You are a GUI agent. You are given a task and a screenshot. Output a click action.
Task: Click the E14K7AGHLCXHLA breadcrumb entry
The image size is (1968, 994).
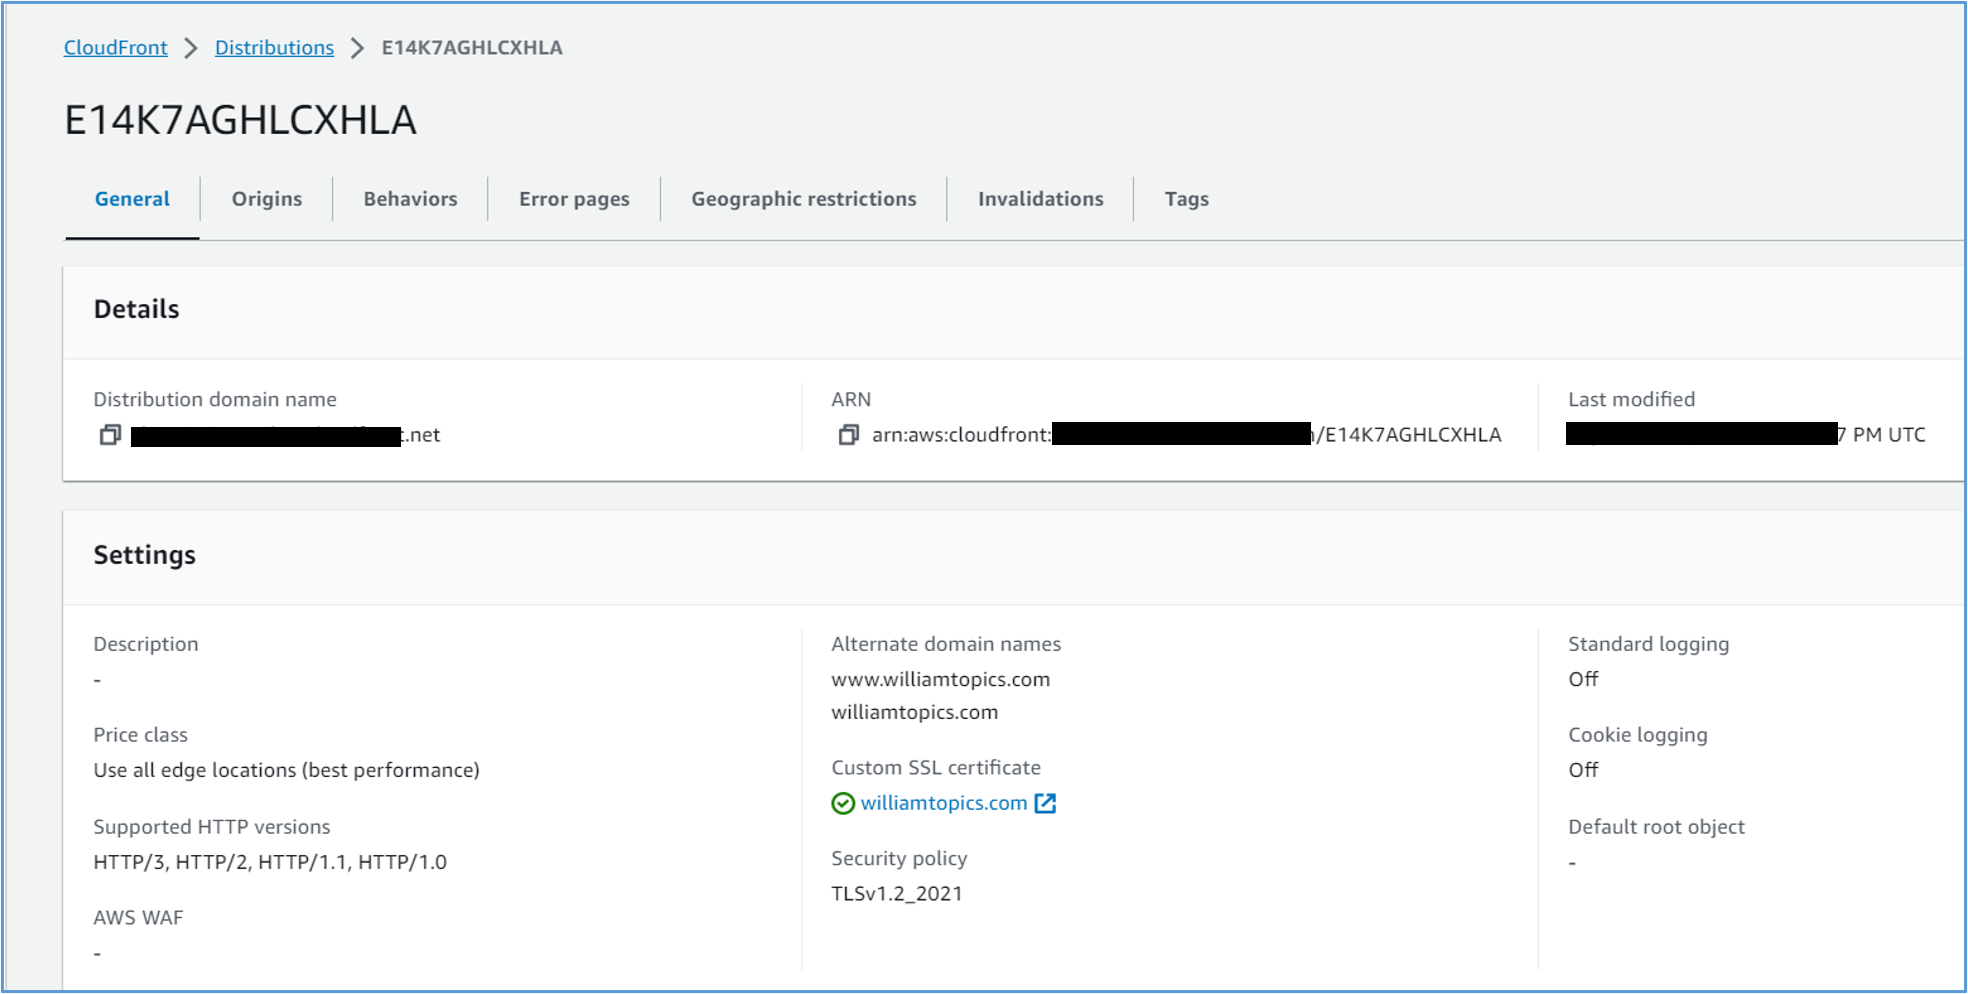471,47
